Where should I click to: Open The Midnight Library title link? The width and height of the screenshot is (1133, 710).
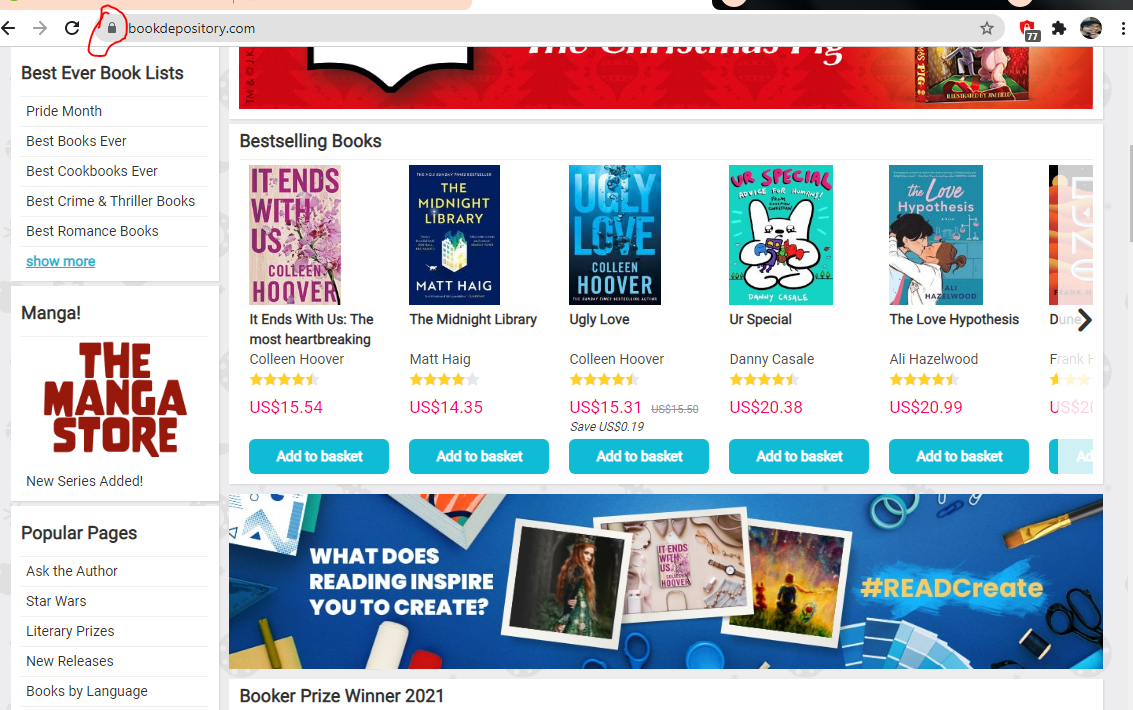473,319
